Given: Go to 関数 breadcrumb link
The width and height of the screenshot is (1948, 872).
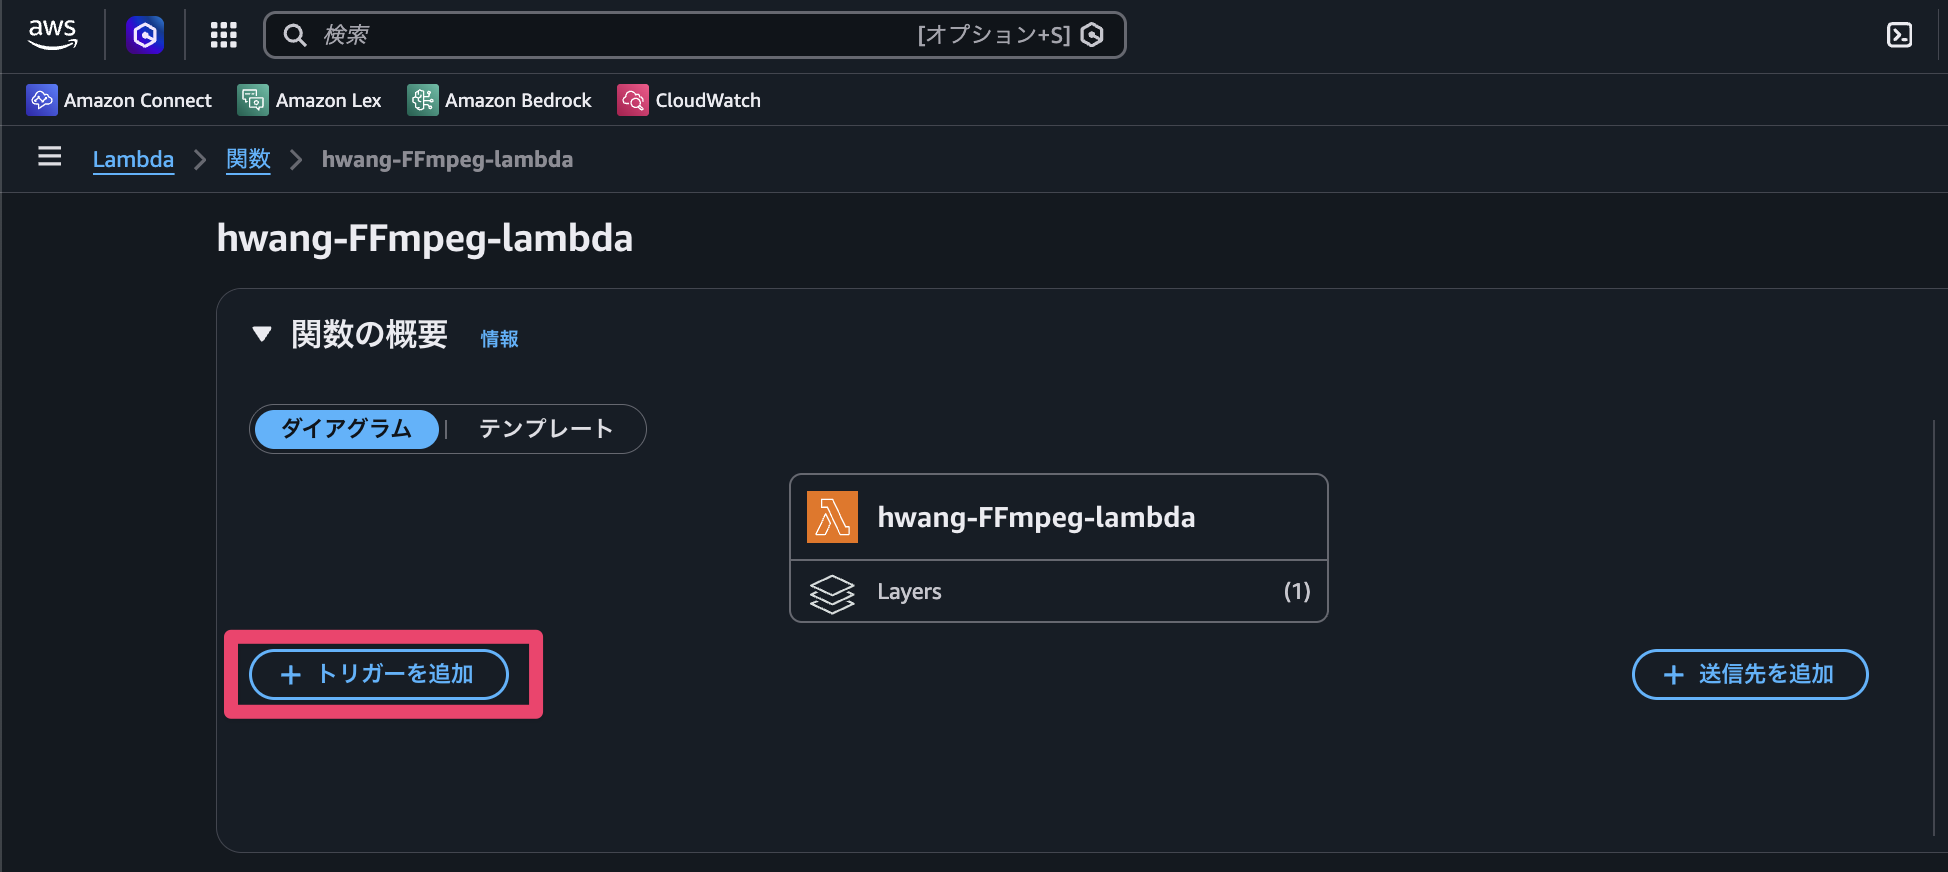Looking at the screenshot, I should (x=248, y=159).
